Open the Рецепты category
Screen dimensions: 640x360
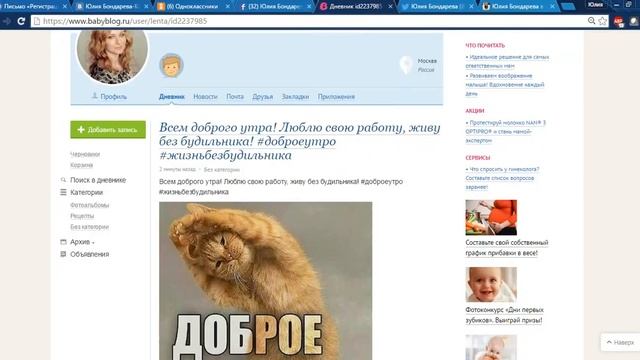pos(82,216)
